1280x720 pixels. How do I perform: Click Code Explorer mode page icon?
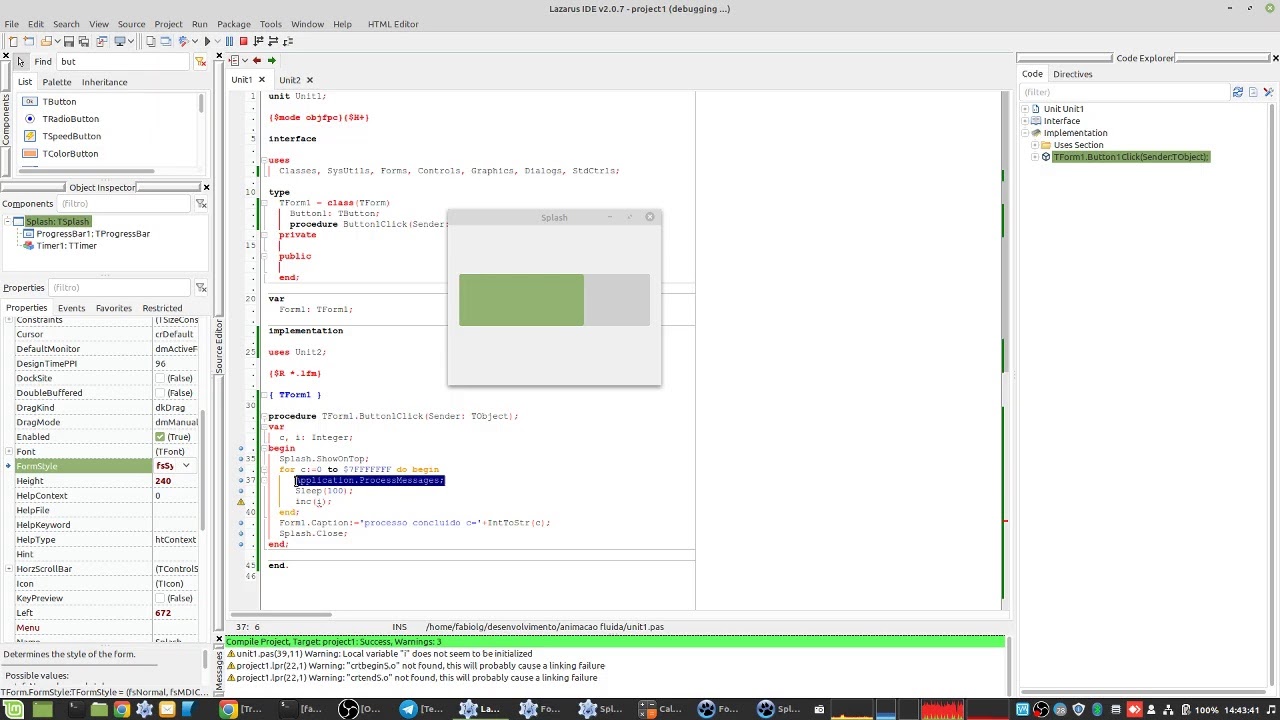pyautogui.click(x=1253, y=92)
